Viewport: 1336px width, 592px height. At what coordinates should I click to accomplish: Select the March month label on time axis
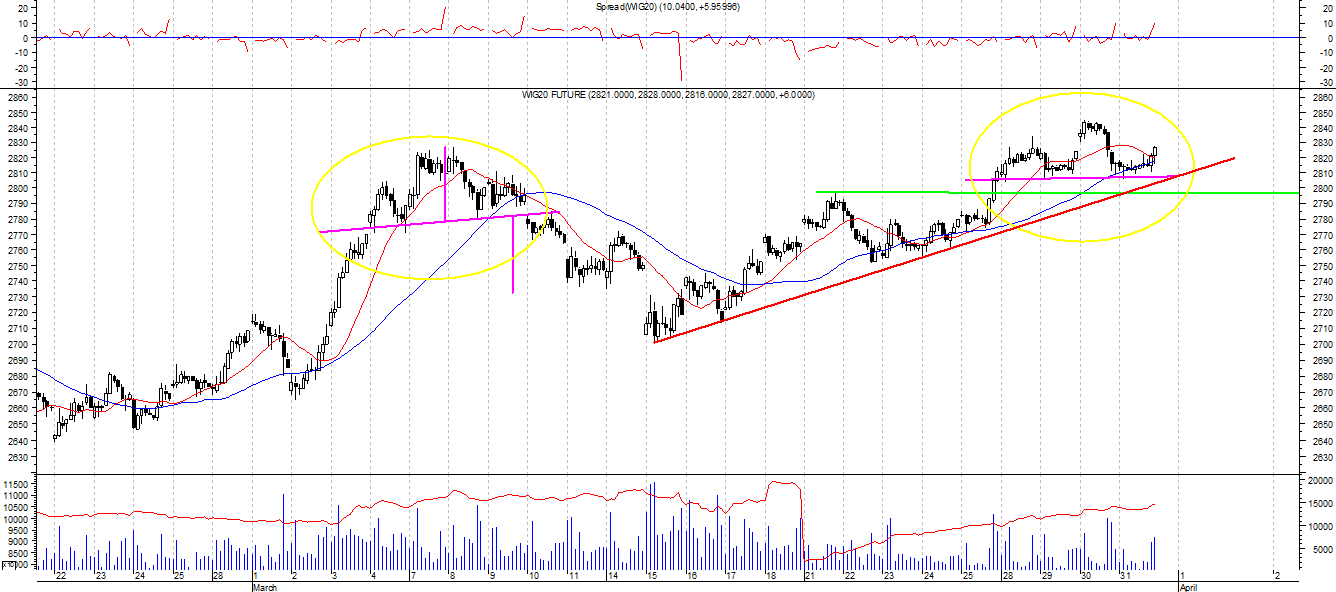click(265, 587)
